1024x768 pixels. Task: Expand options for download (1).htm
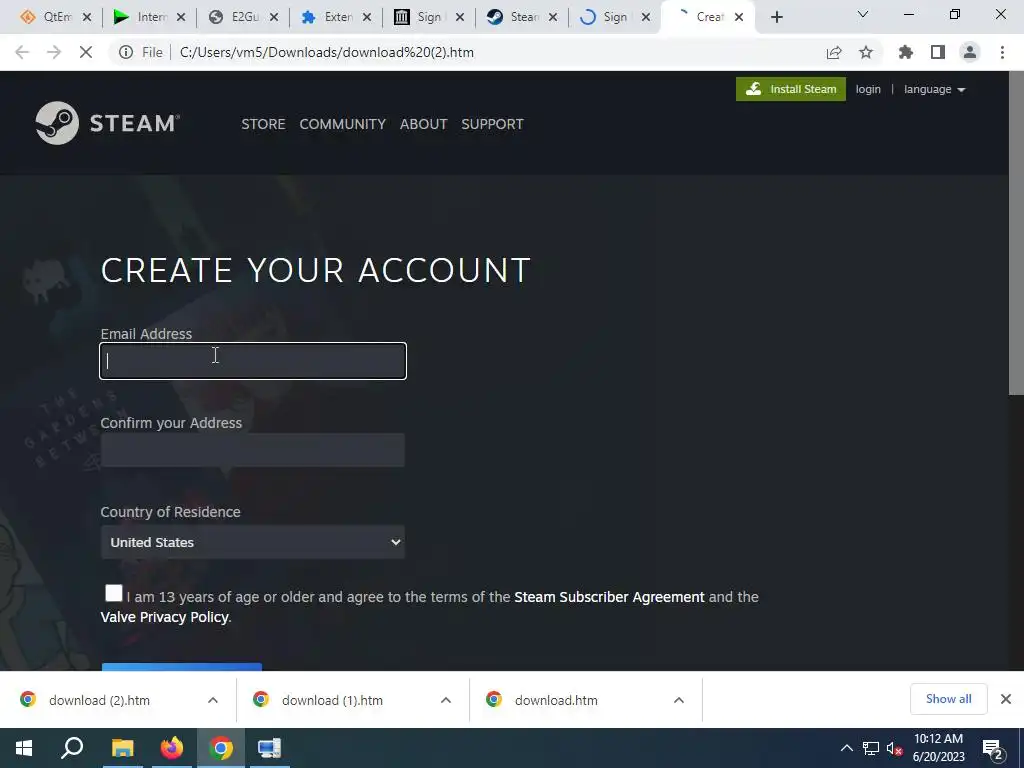coord(446,700)
